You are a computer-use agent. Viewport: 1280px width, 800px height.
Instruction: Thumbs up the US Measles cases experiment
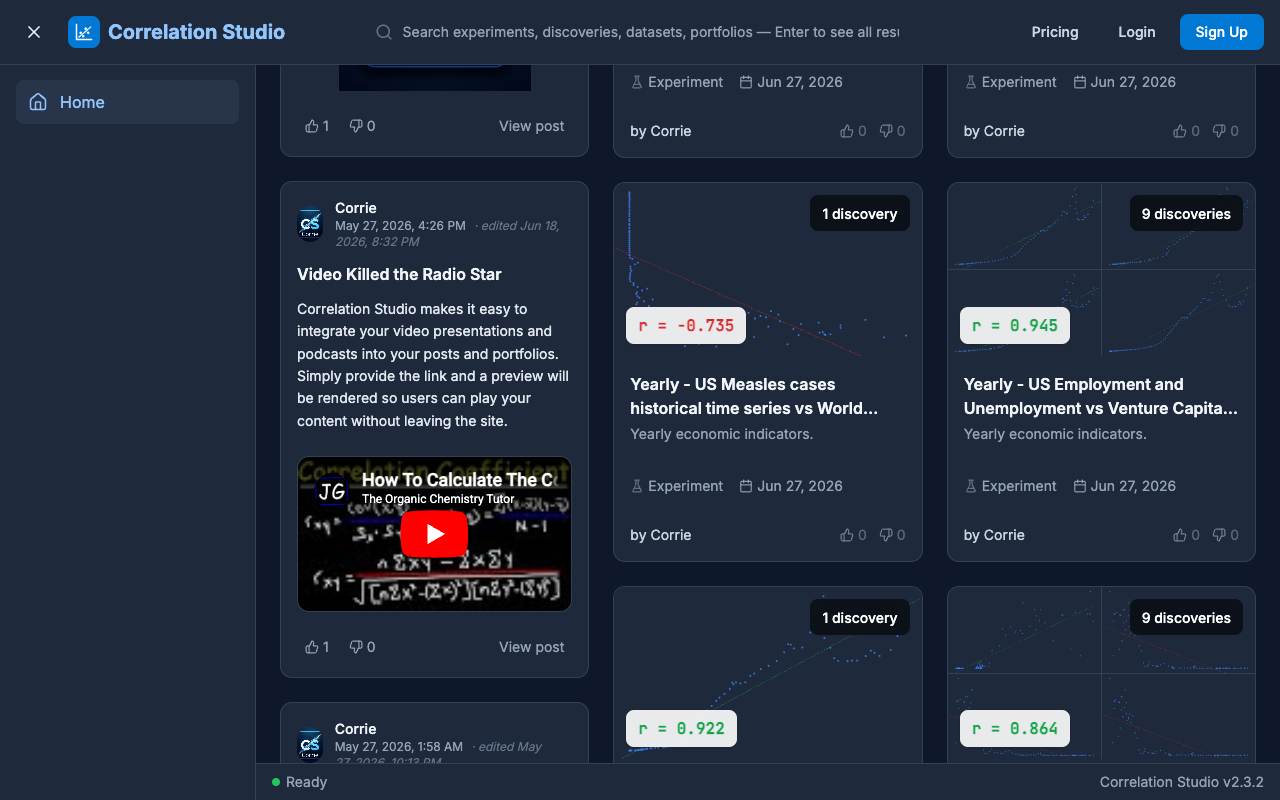click(853, 535)
